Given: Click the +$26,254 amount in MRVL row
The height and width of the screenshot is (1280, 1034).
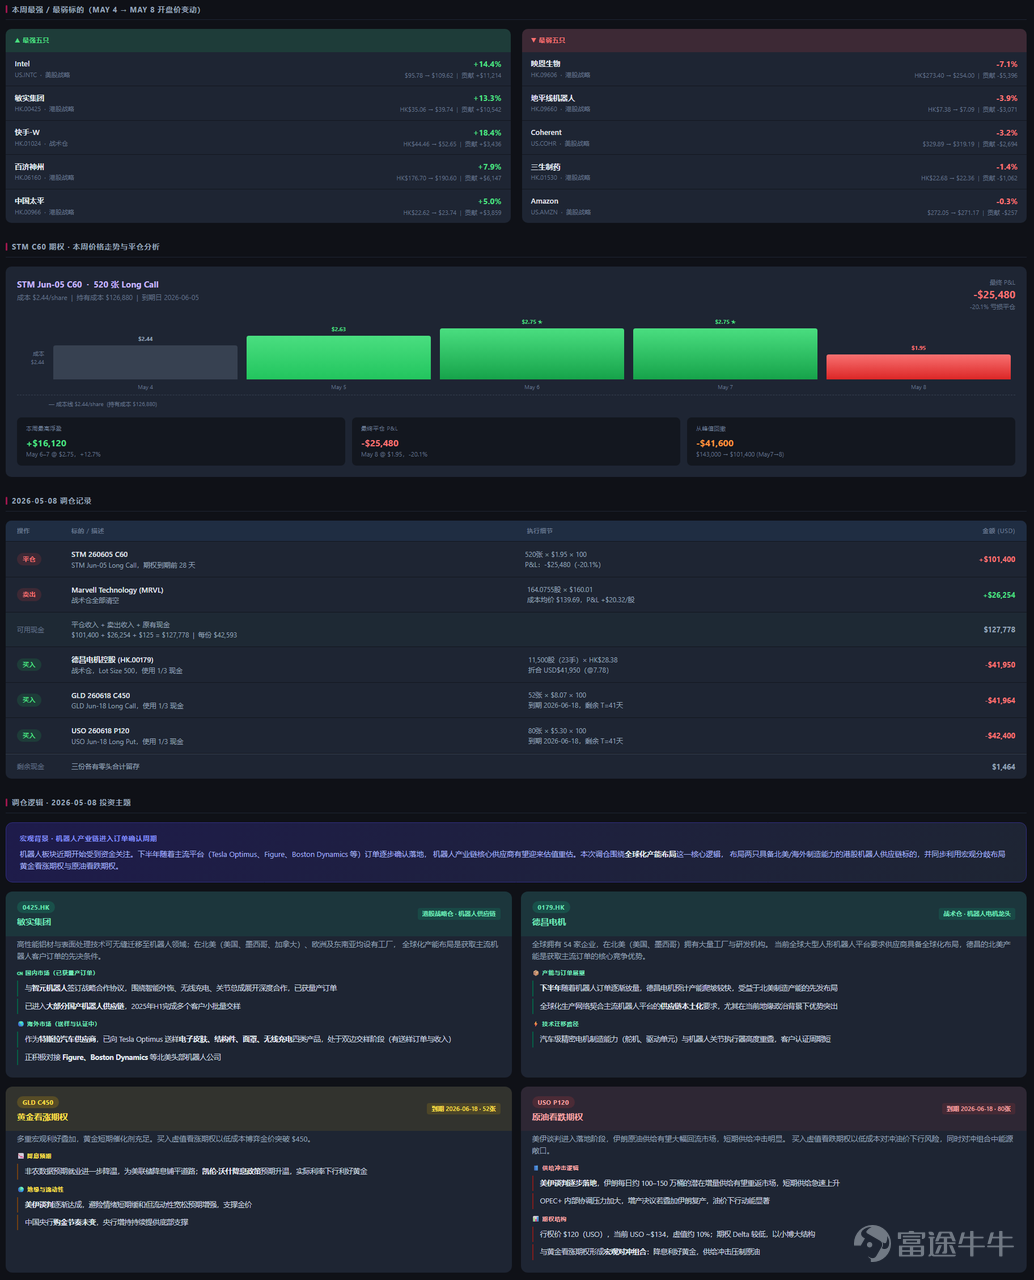Looking at the screenshot, I should (999, 595).
